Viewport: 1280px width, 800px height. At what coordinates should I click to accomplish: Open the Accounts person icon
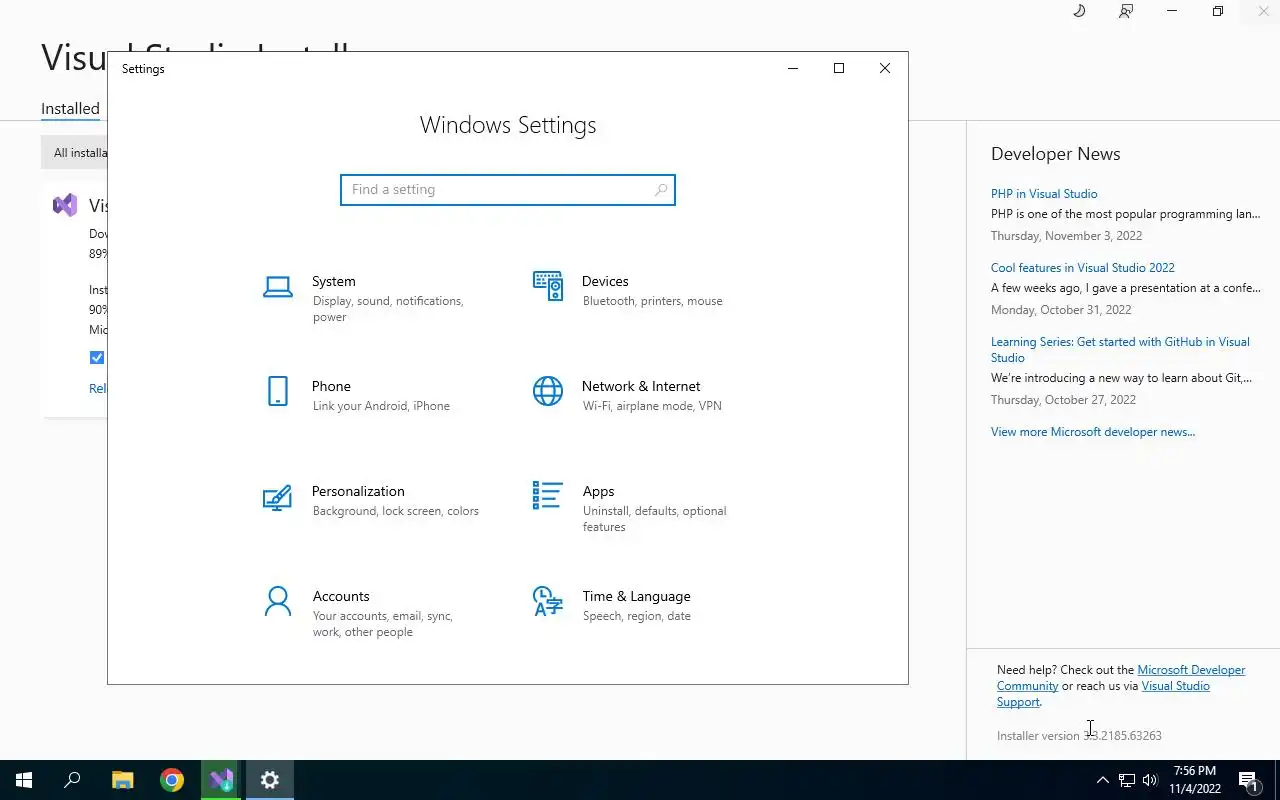pos(277,601)
